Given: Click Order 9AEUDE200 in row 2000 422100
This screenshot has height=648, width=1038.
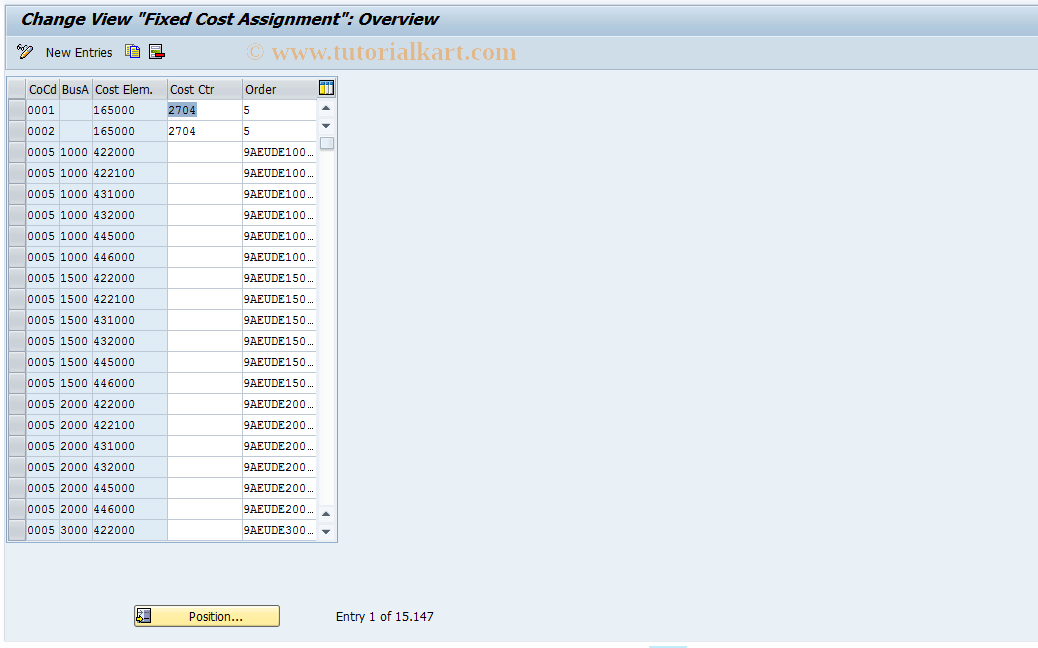Looking at the screenshot, I should pos(279,425).
